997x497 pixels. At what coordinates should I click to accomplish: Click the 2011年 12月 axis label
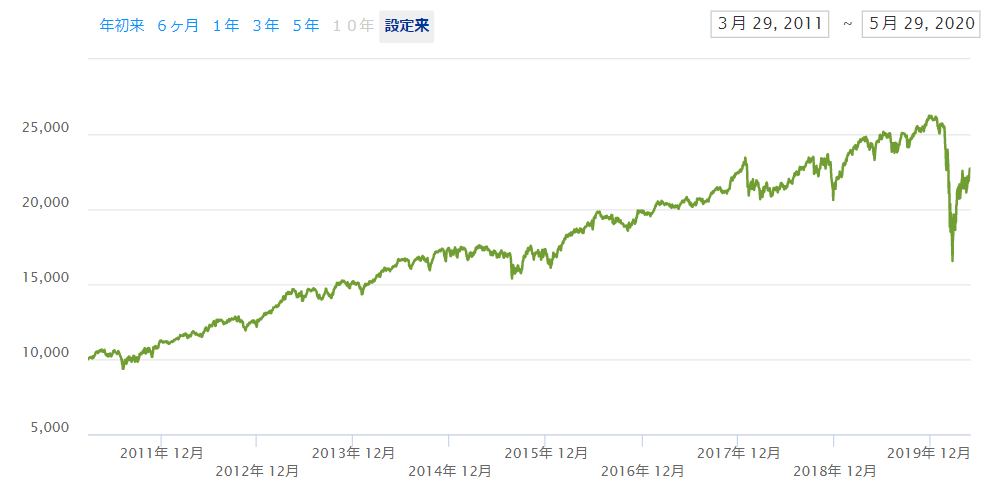(162, 453)
